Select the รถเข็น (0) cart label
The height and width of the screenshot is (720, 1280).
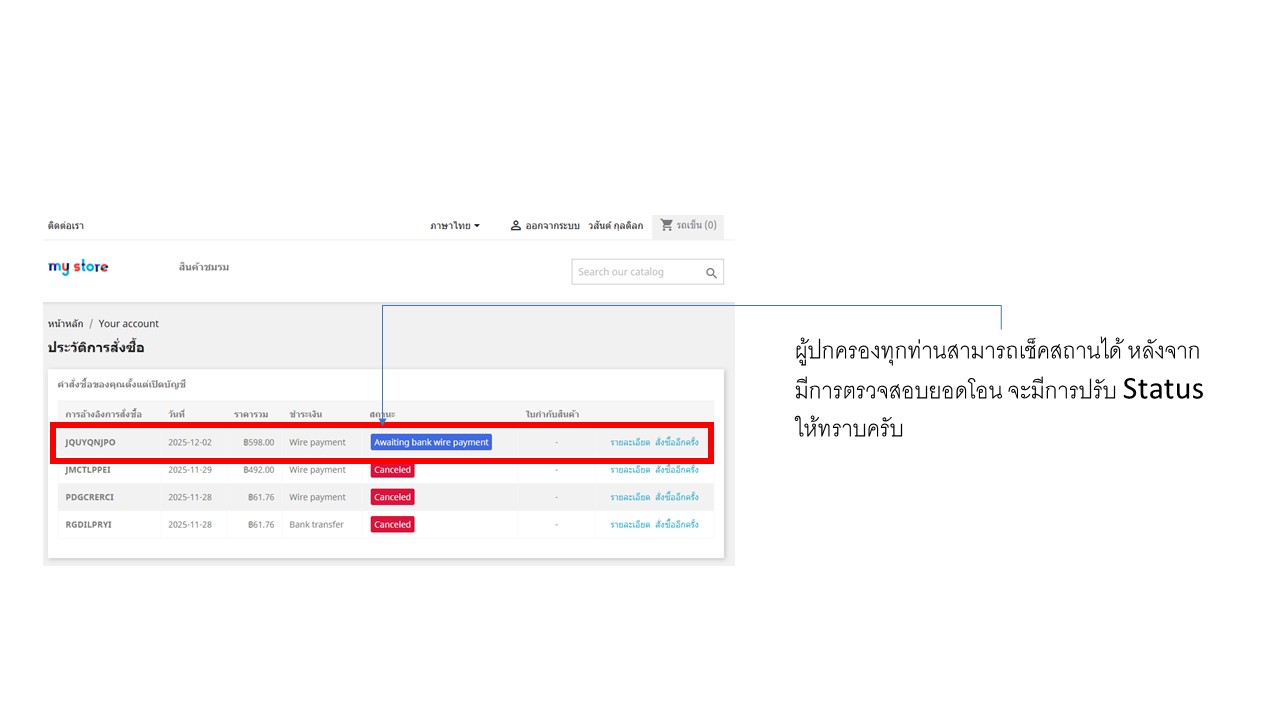click(x=696, y=226)
